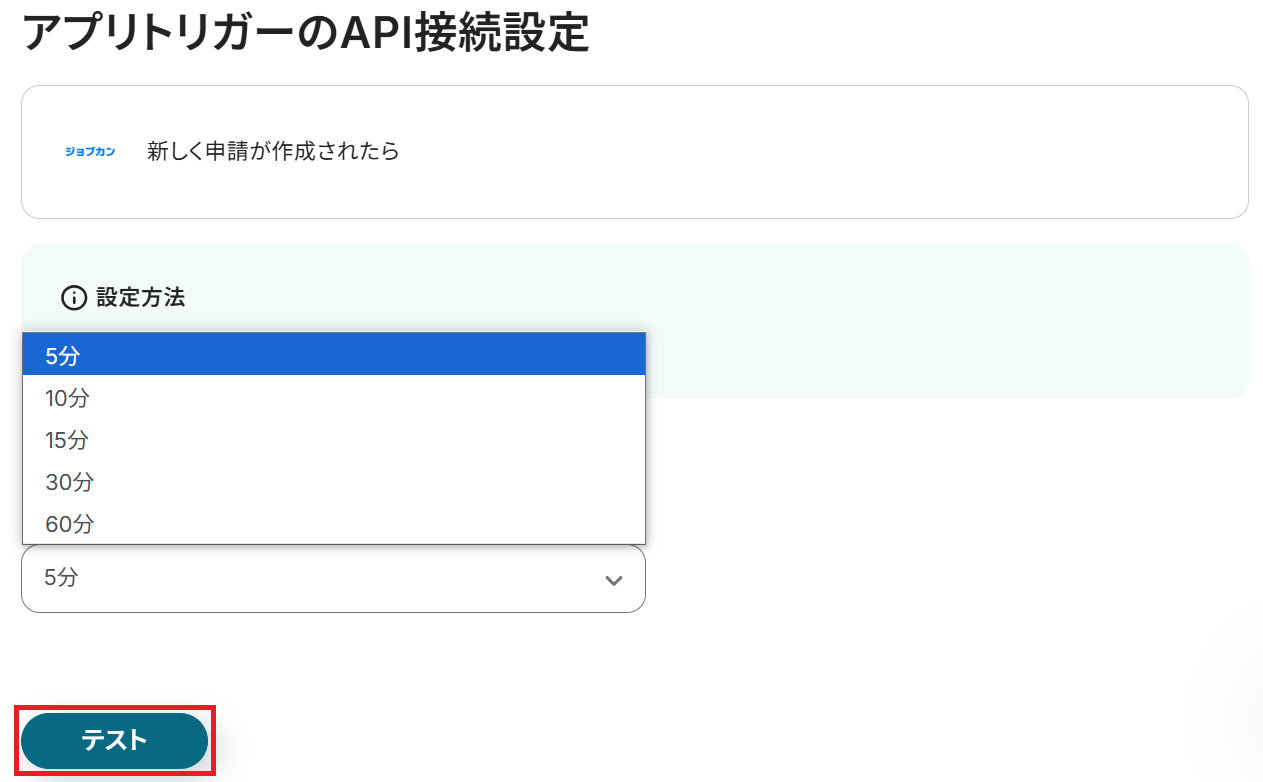This screenshot has width=1263, height=782.
Task: Choose 15分 from the dropdown list
Action: pos(67,440)
